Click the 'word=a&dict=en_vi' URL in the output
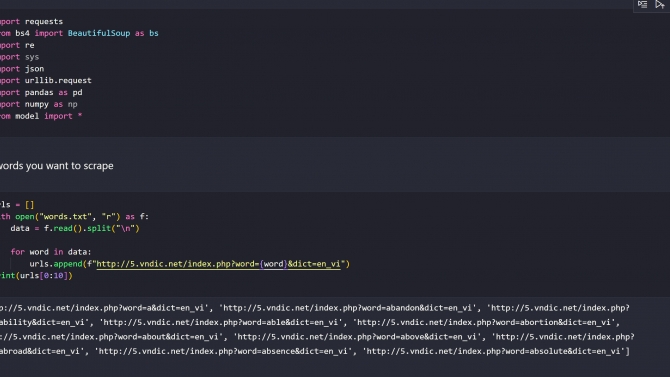 point(104,308)
